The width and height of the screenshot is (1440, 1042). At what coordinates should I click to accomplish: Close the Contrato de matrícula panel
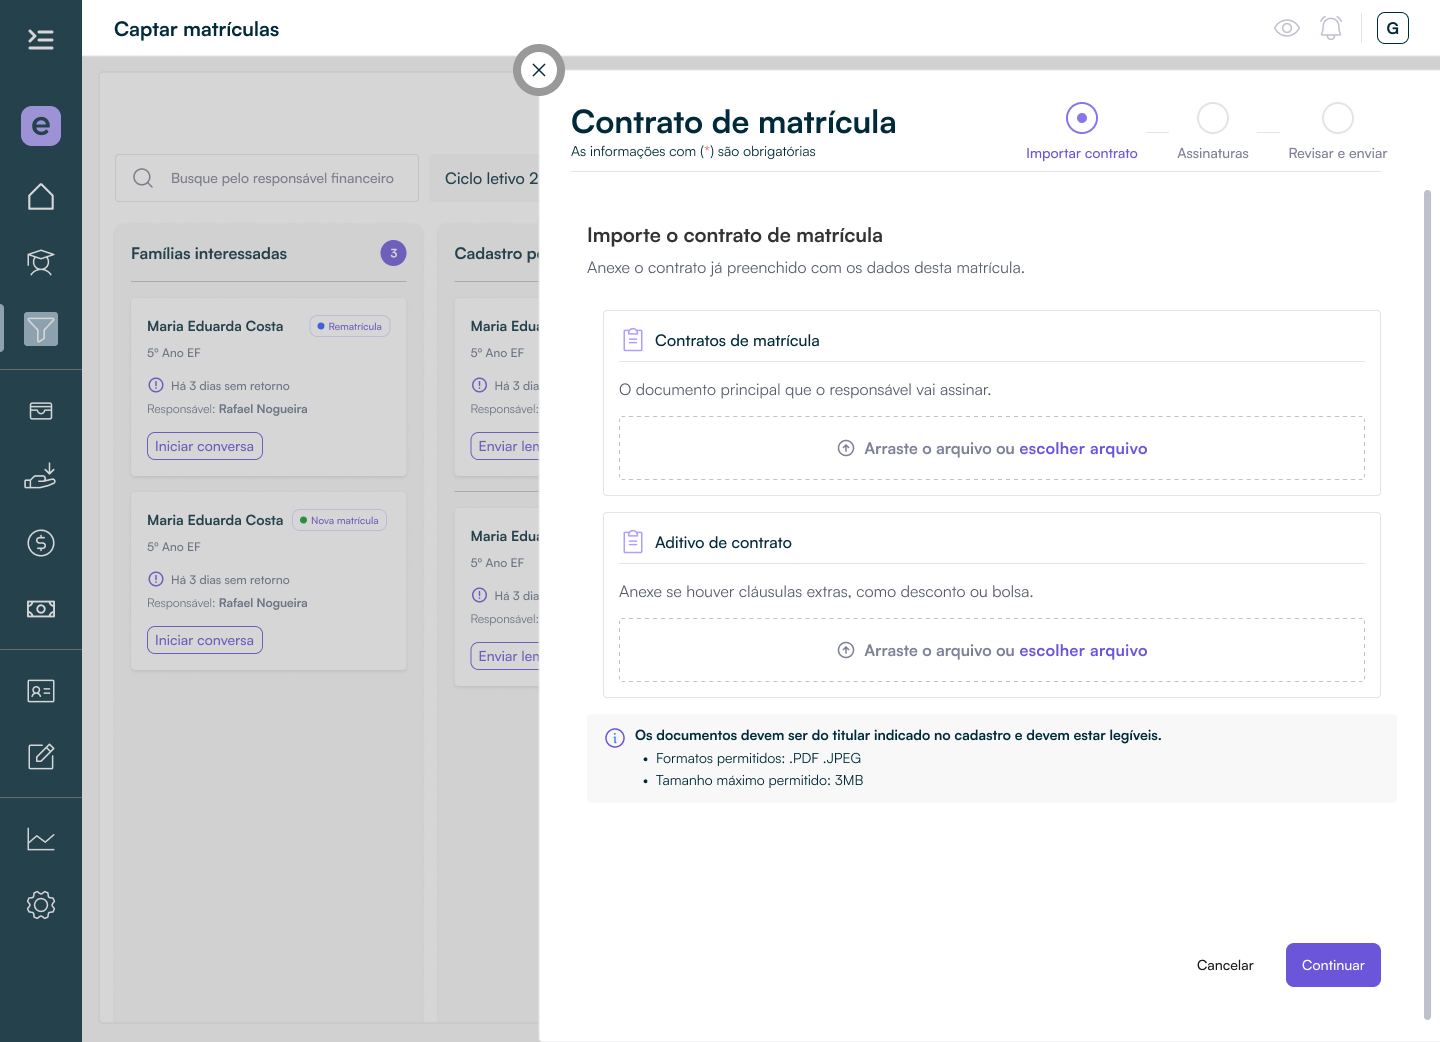coord(539,70)
